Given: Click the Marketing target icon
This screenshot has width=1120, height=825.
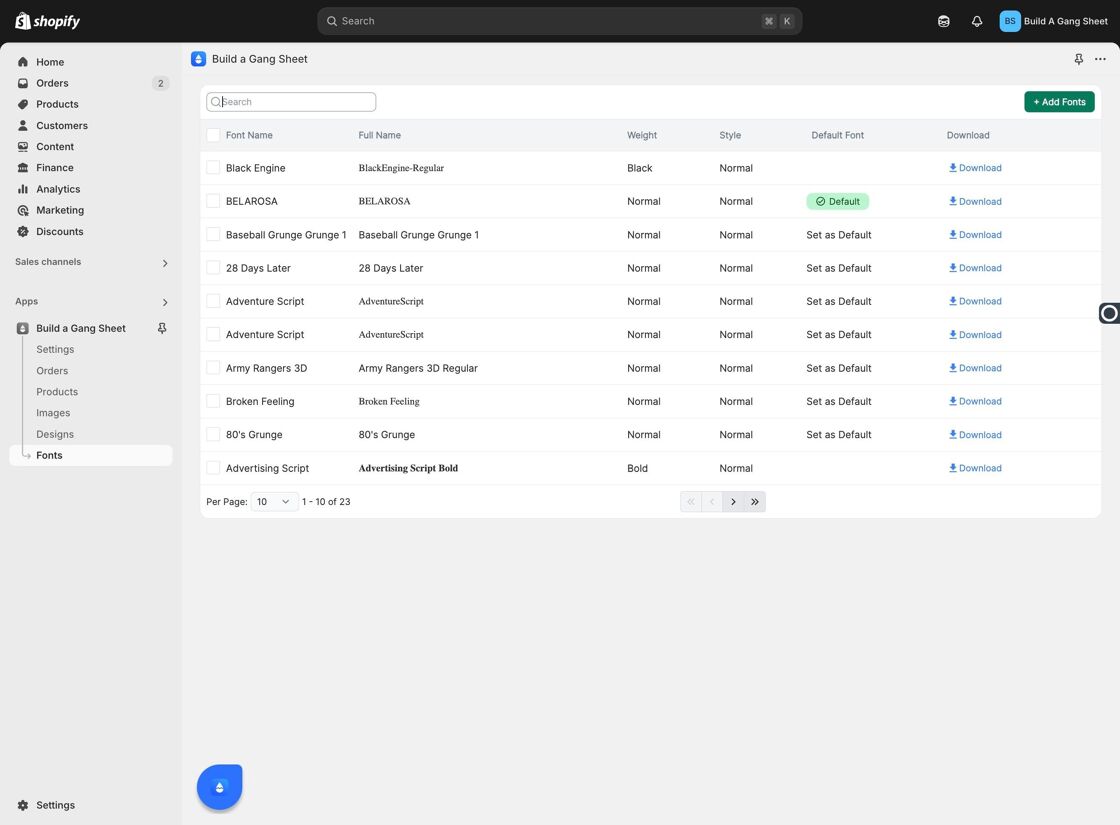Looking at the screenshot, I should (x=23, y=210).
